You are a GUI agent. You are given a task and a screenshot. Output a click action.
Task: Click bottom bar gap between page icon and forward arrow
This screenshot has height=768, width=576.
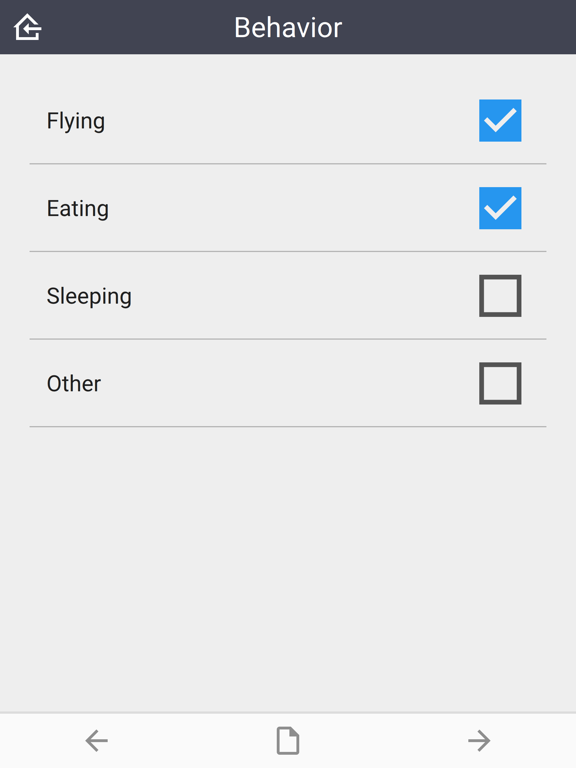click(x=383, y=740)
